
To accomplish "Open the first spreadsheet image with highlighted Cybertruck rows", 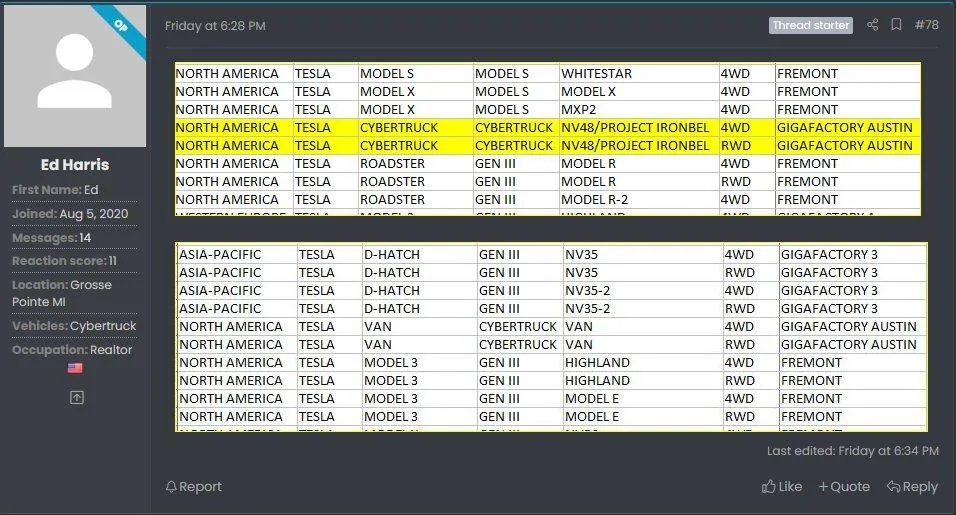I will click(547, 138).
